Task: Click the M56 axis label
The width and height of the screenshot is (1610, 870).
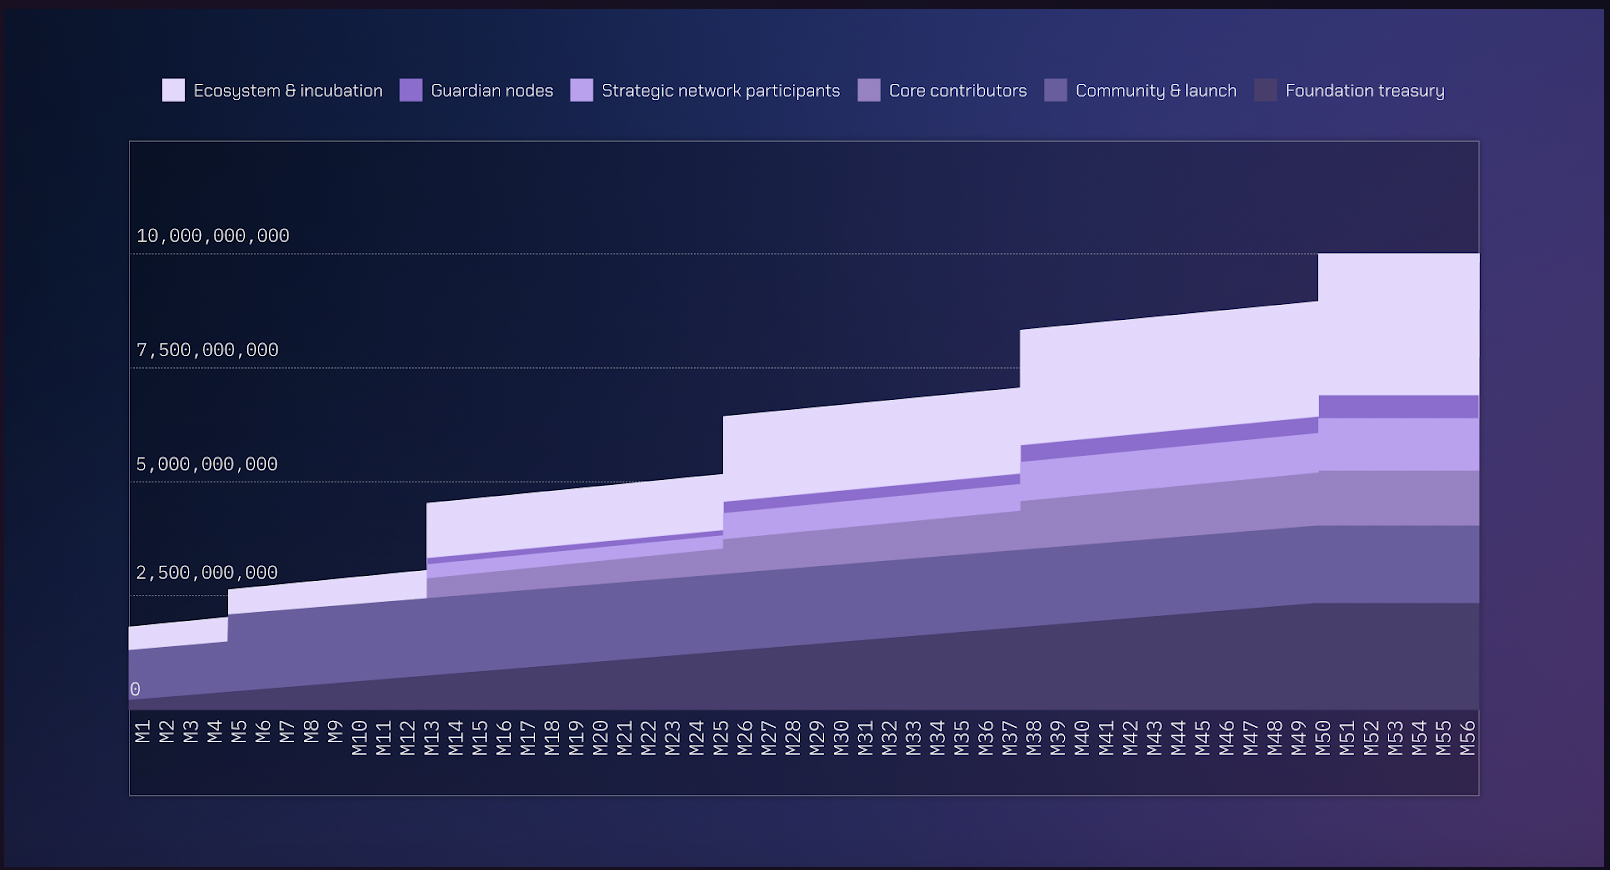Action: 1467,737
